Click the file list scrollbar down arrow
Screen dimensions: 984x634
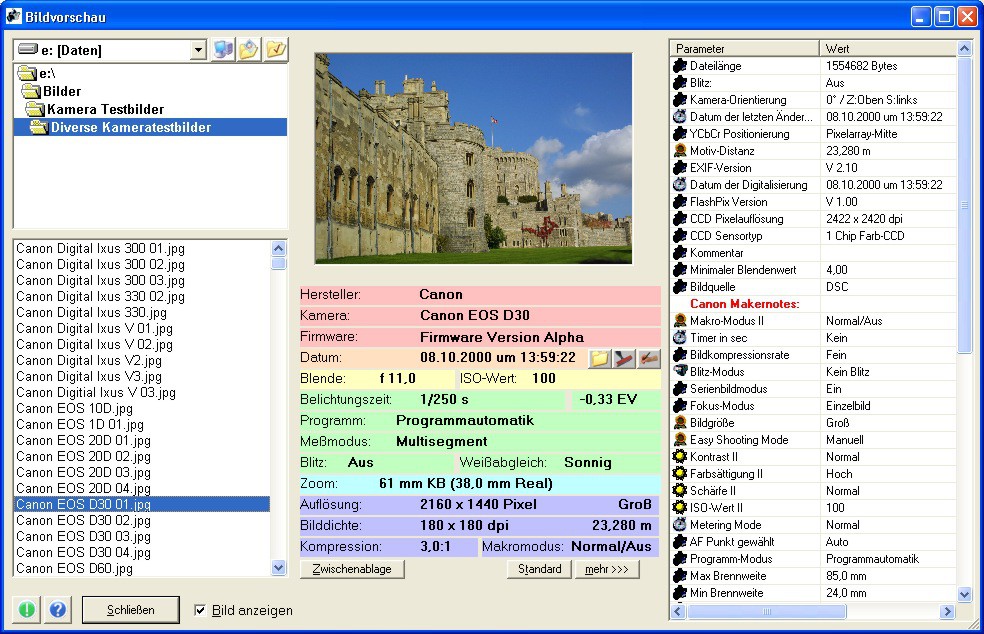[x=278, y=568]
